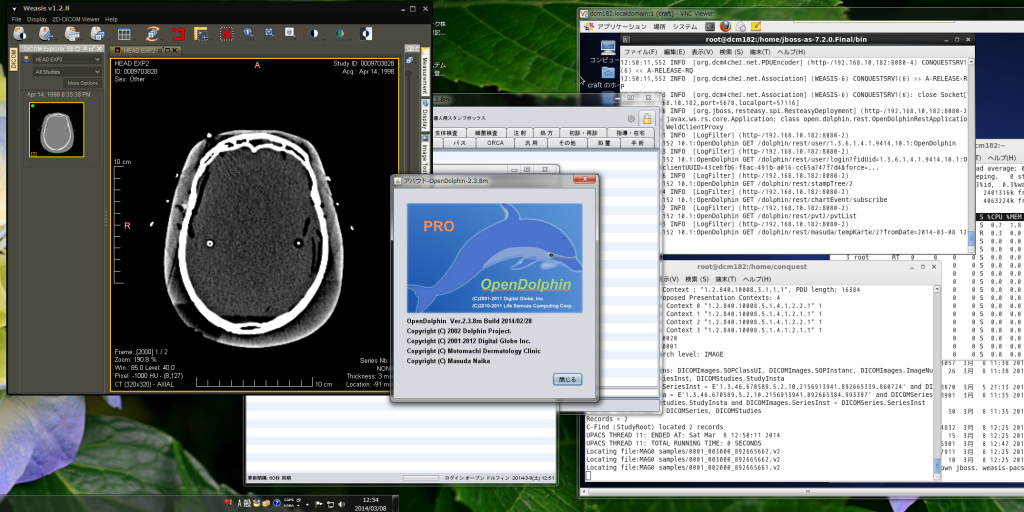Open the image grid layout icon in Weasis
1024x512 pixels.
click(124, 34)
